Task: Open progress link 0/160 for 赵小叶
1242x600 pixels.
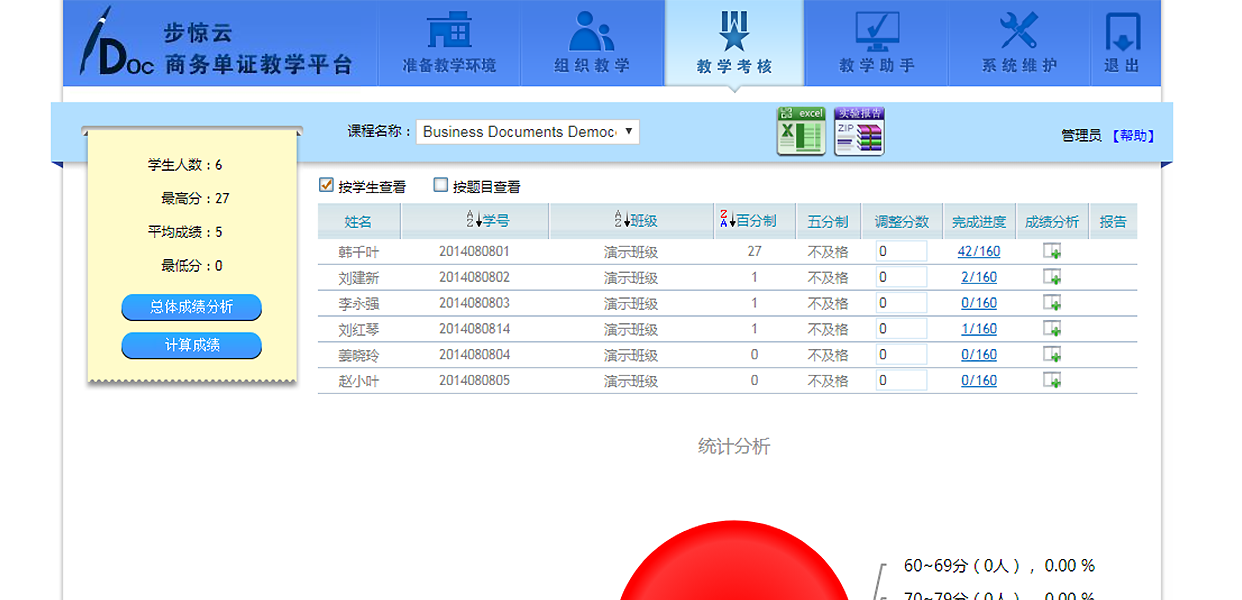Action: (979, 381)
